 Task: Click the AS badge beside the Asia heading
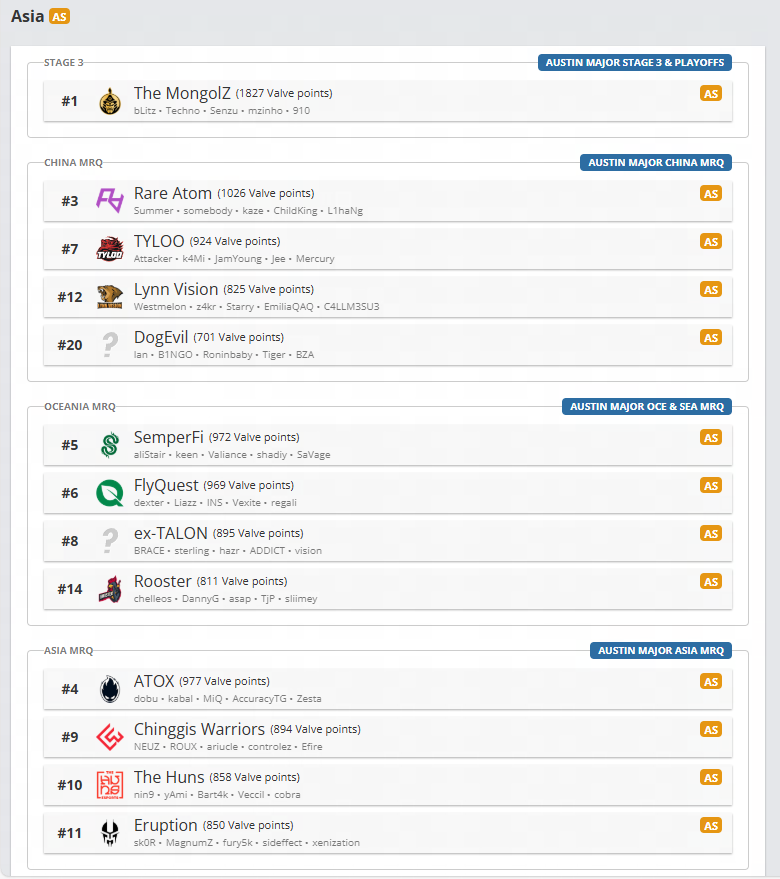click(59, 17)
